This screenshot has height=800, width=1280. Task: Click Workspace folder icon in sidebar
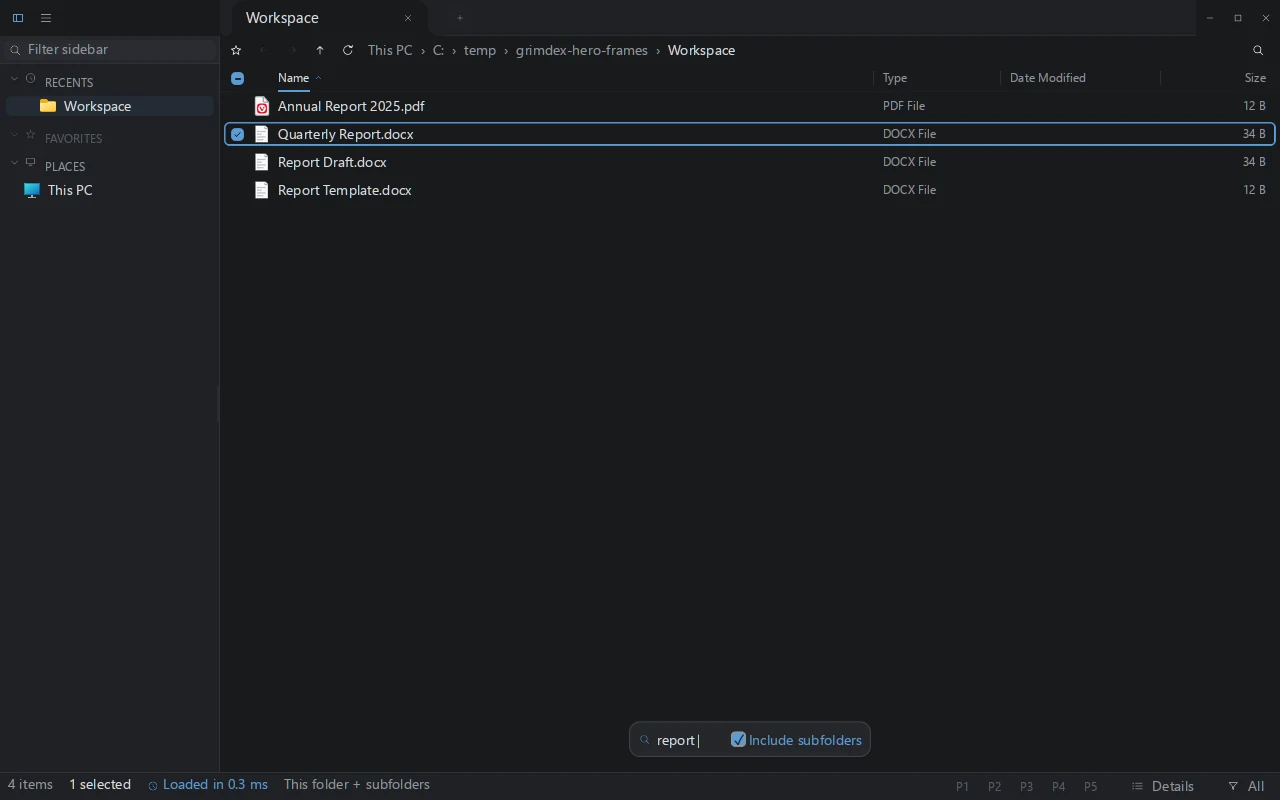(48, 106)
